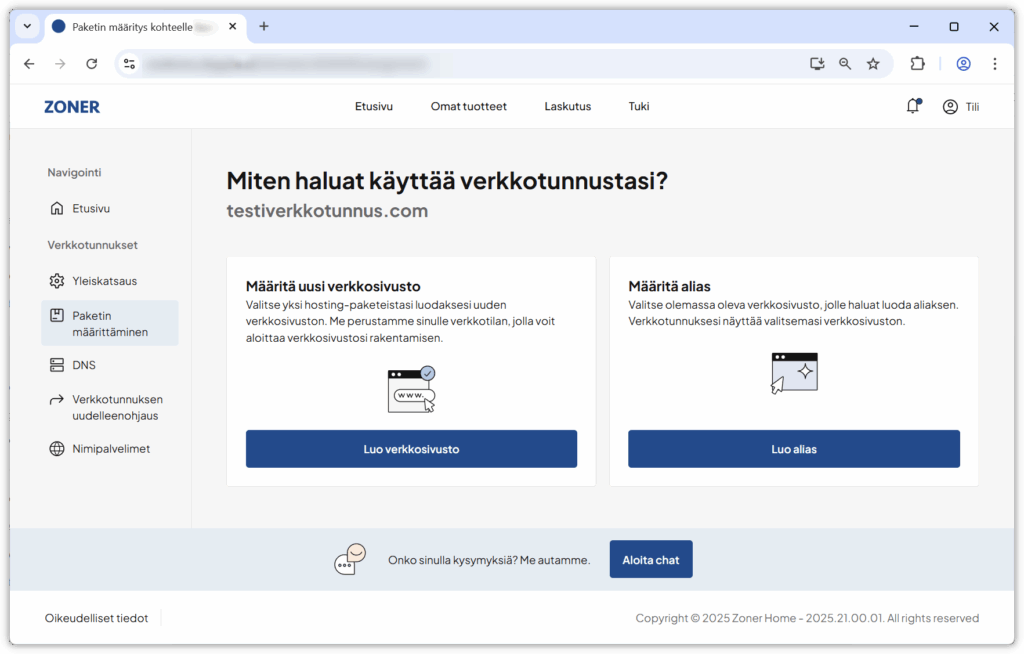Open the browser extensions puzzle icon

(x=917, y=63)
